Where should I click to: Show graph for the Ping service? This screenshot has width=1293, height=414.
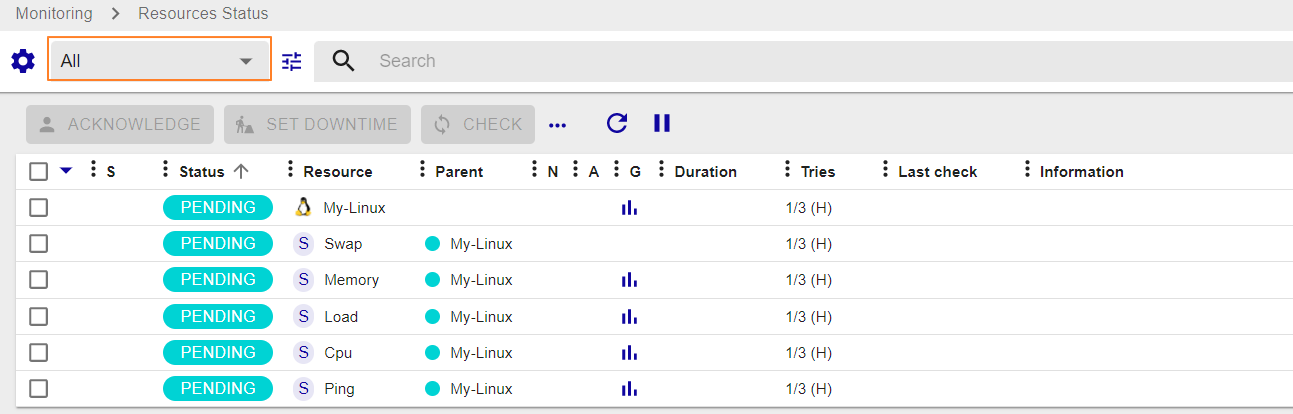[629, 389]
